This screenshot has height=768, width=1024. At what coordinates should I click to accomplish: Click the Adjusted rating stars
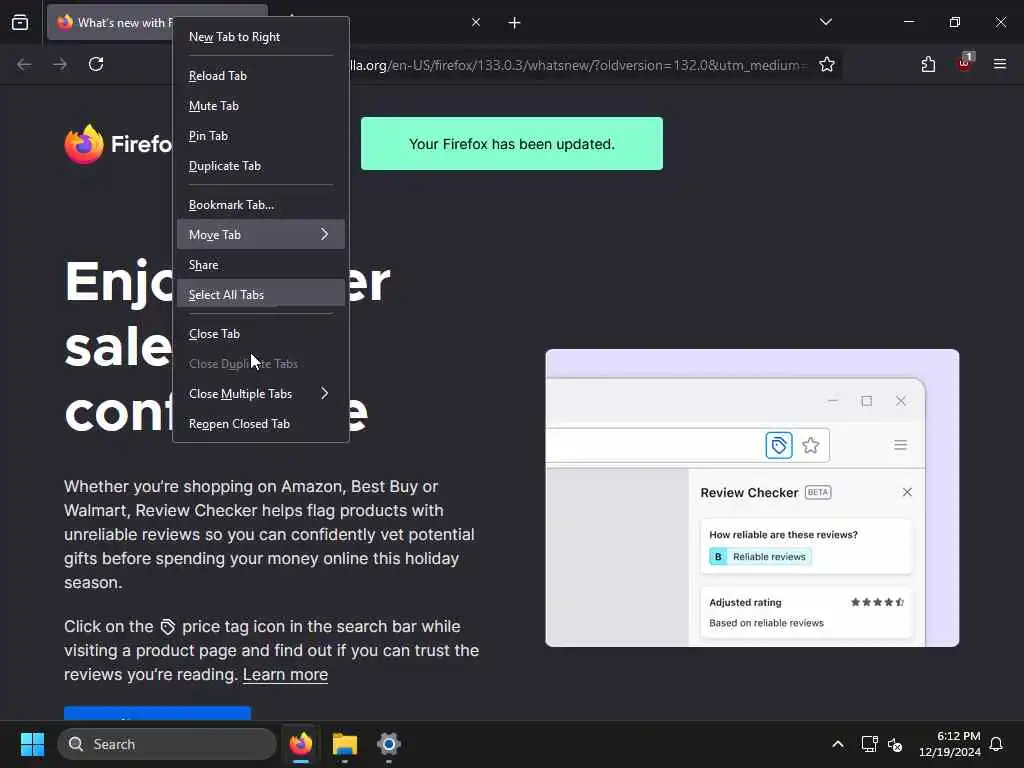click(x=877, y=602)
